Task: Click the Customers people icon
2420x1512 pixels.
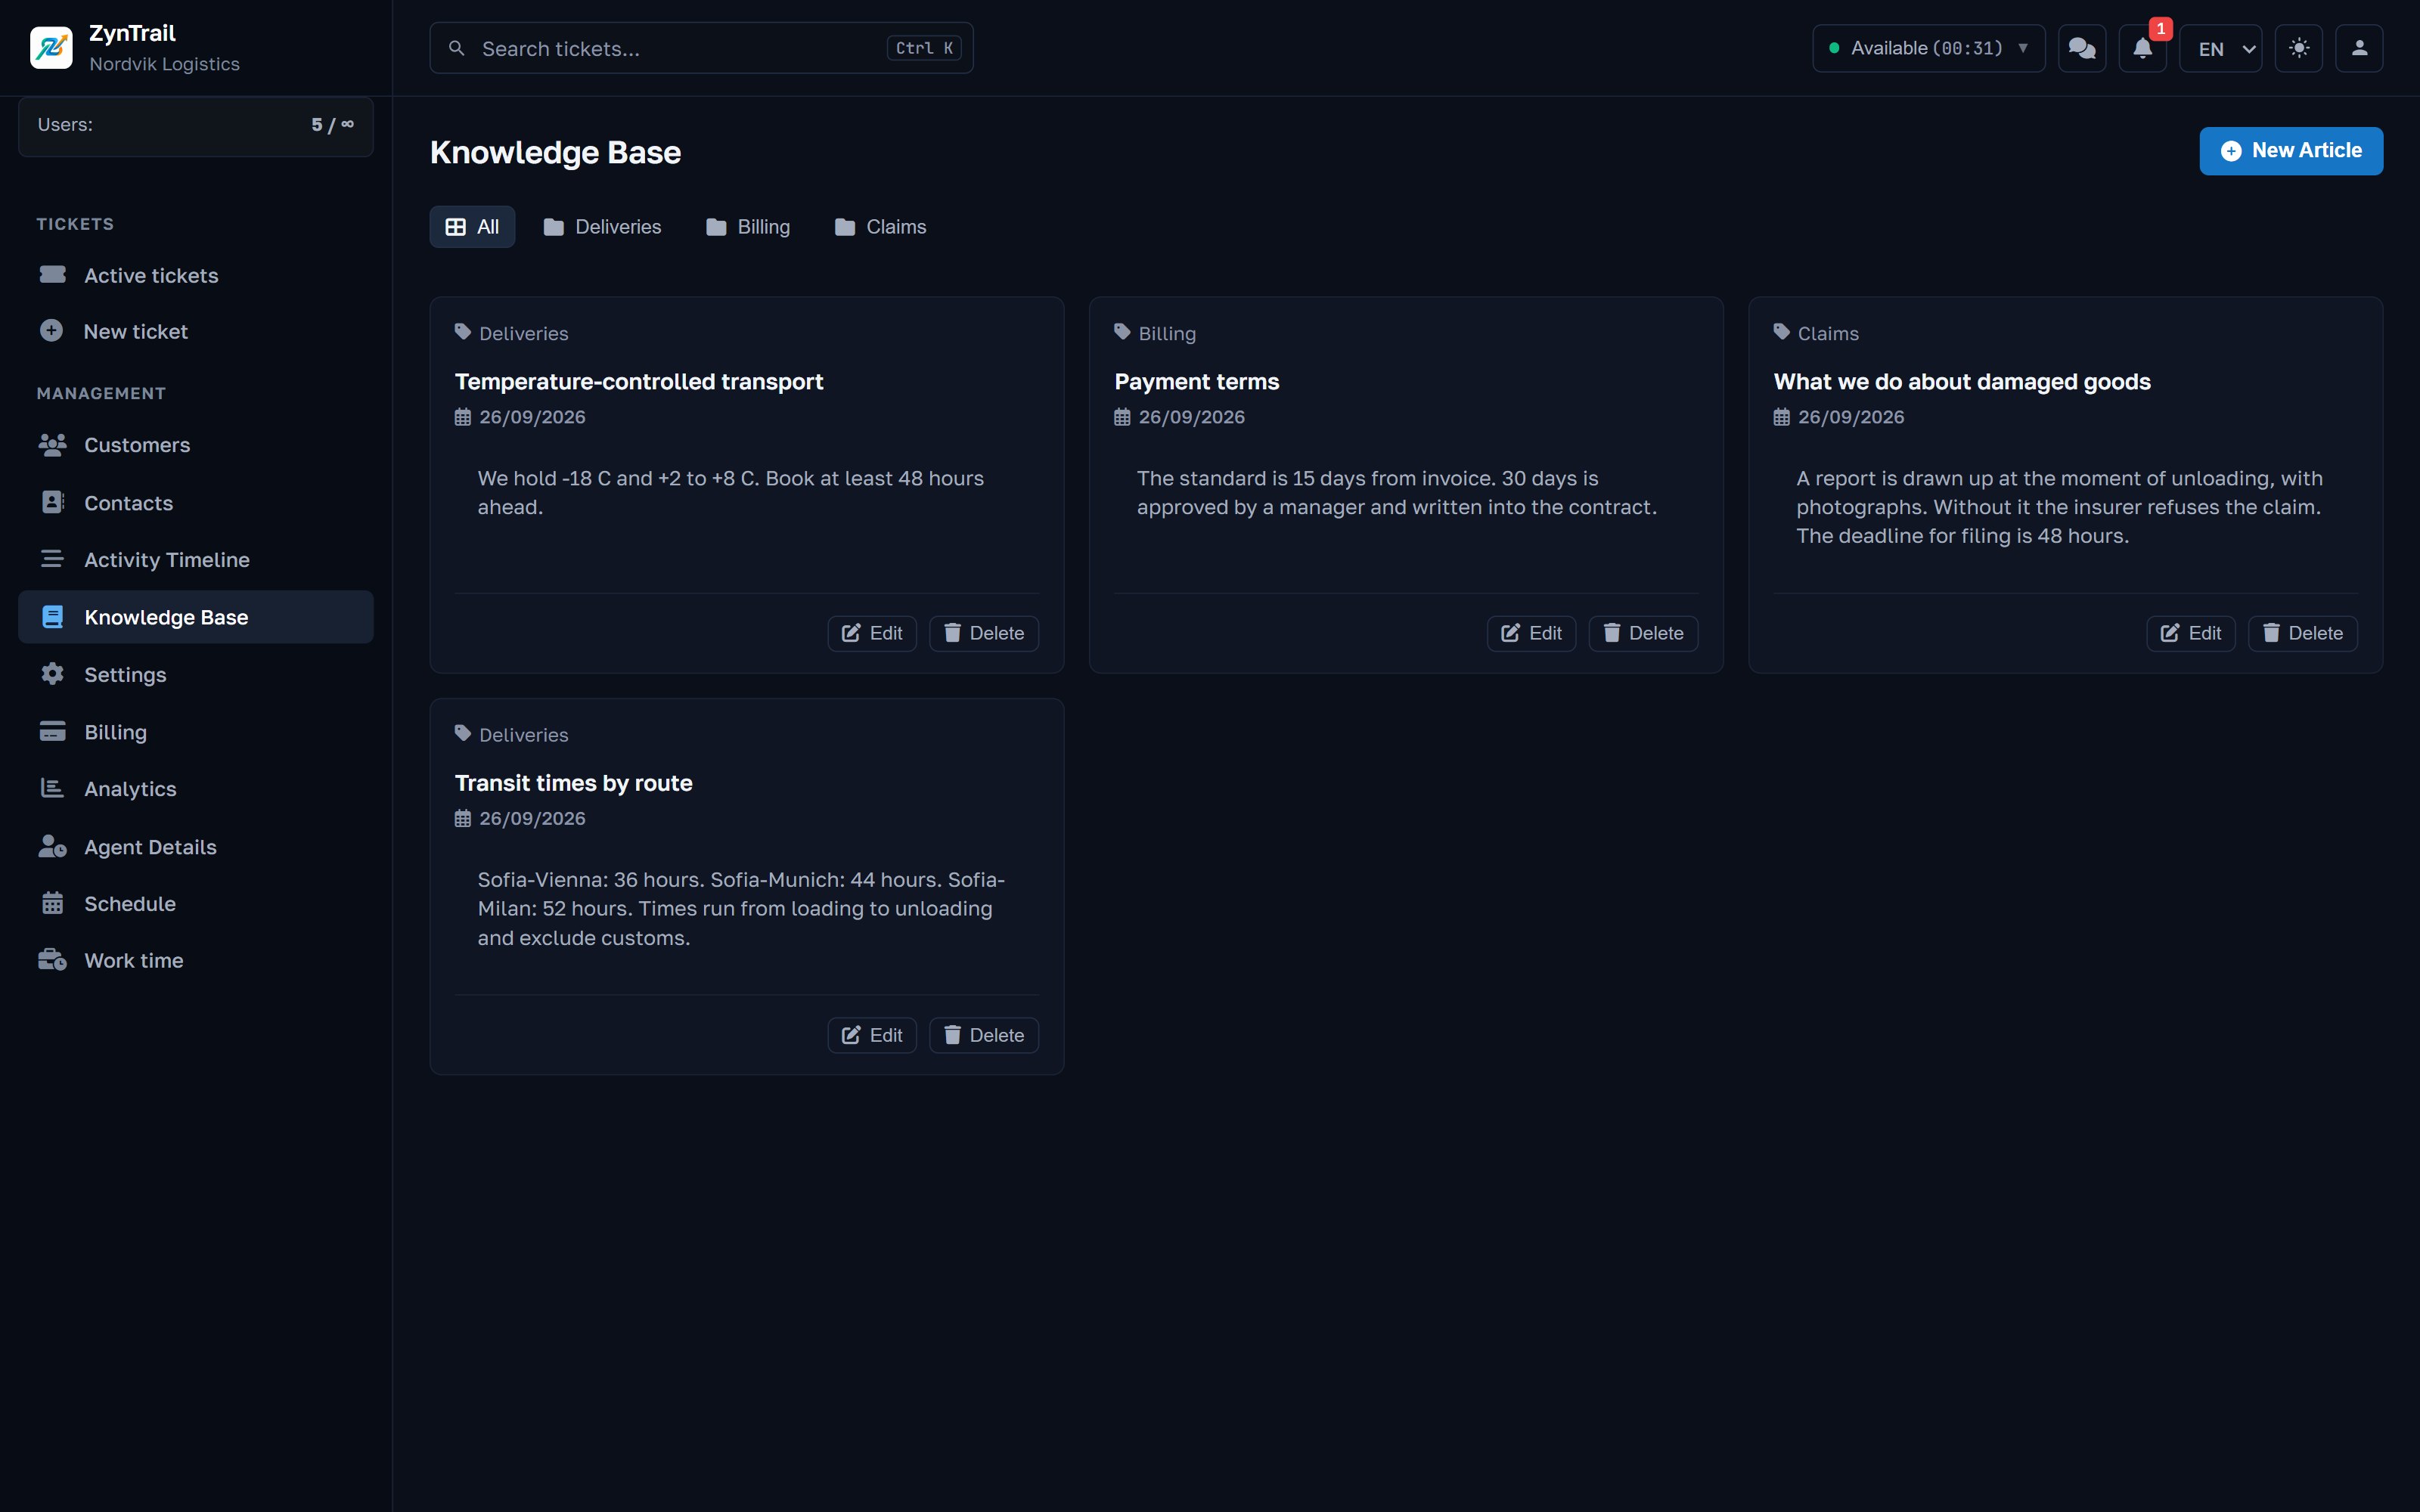Action: click(52, 444)
